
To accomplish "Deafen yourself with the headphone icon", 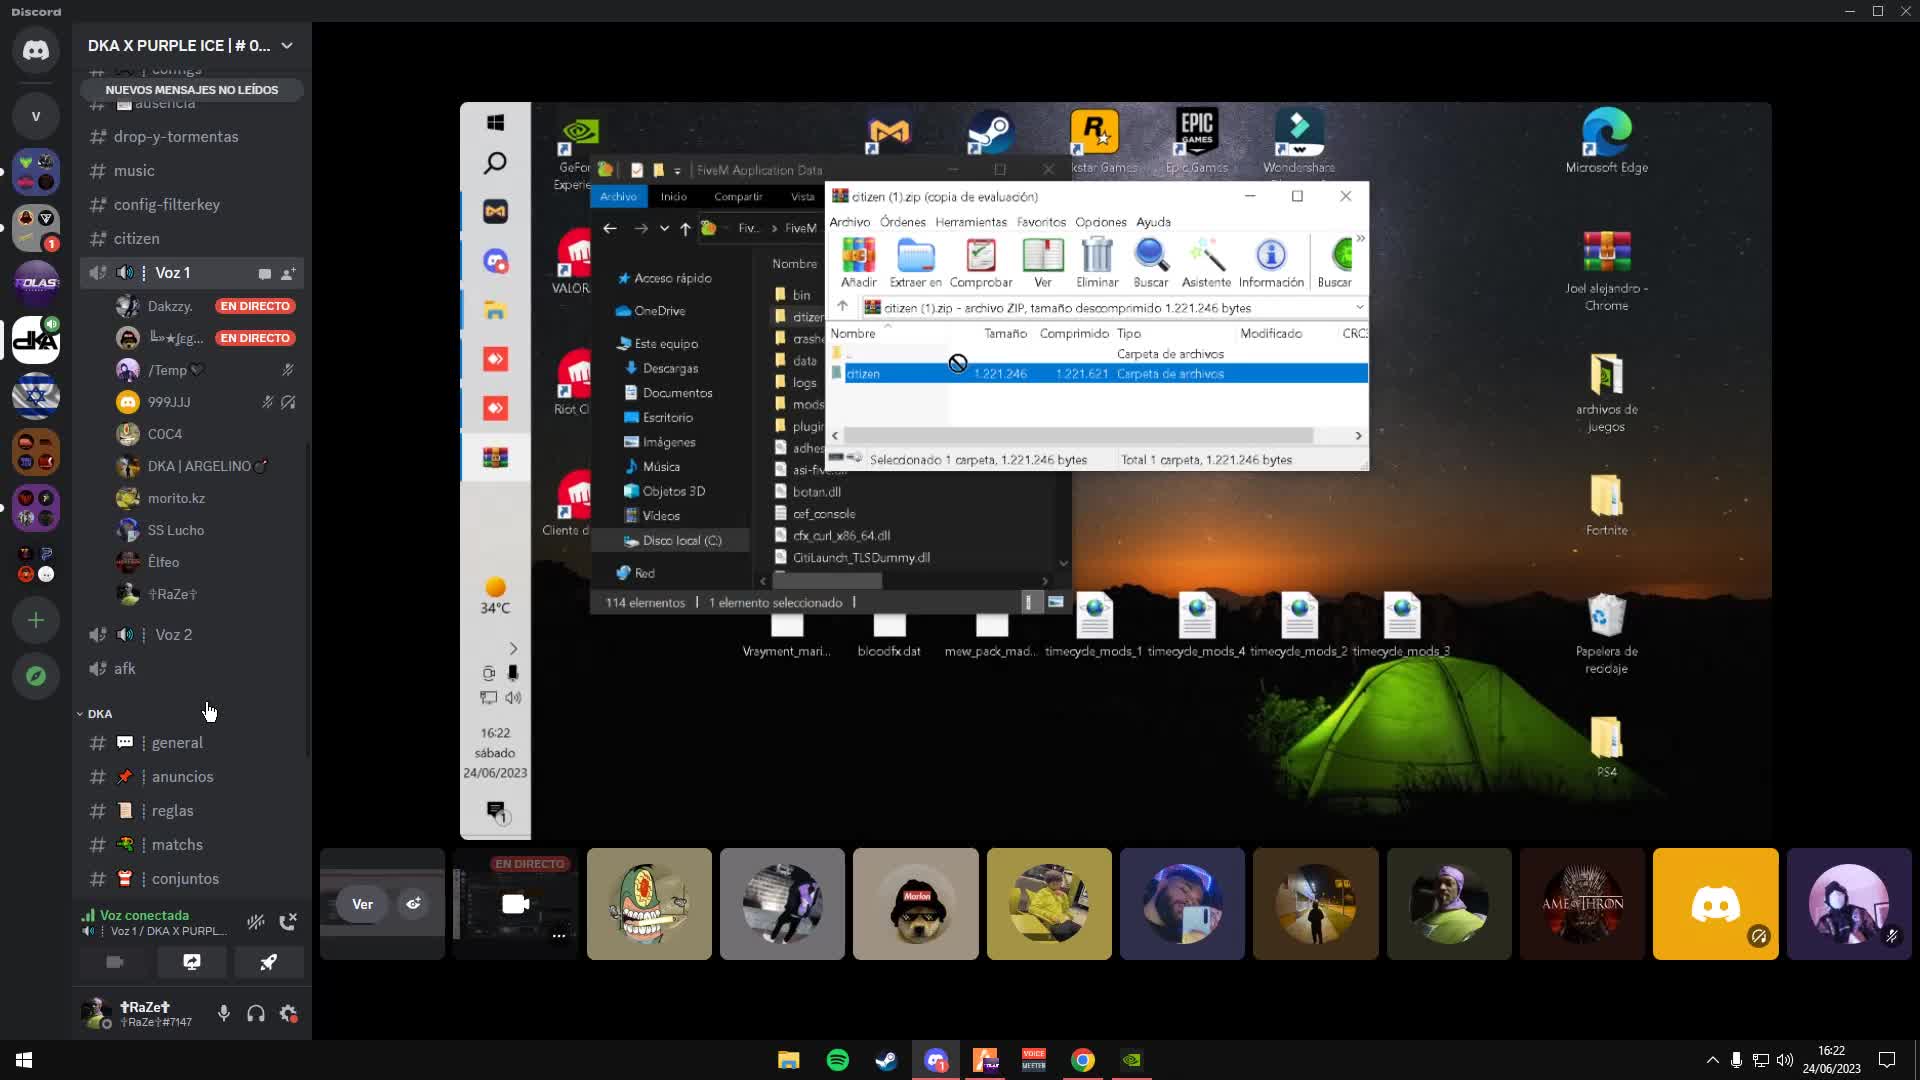I will 255,1013.
